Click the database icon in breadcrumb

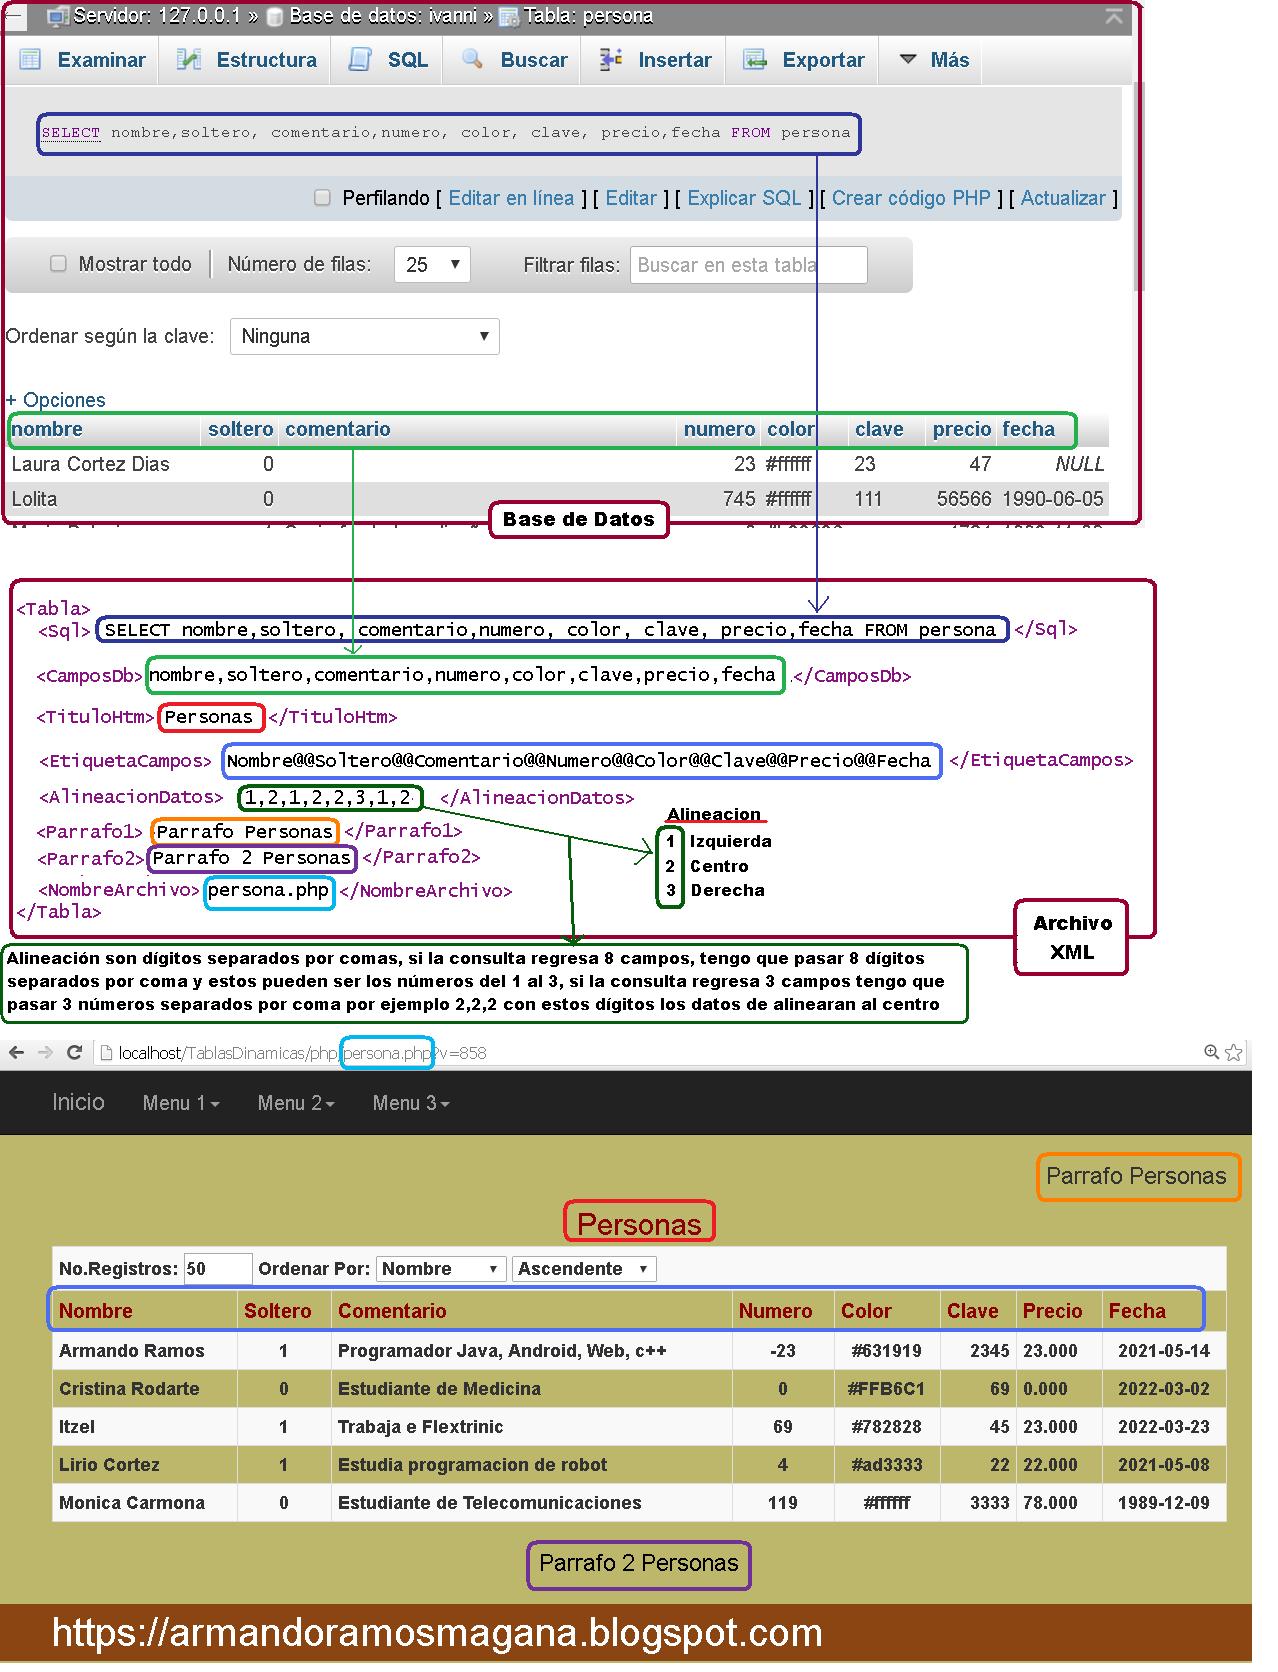274,16
